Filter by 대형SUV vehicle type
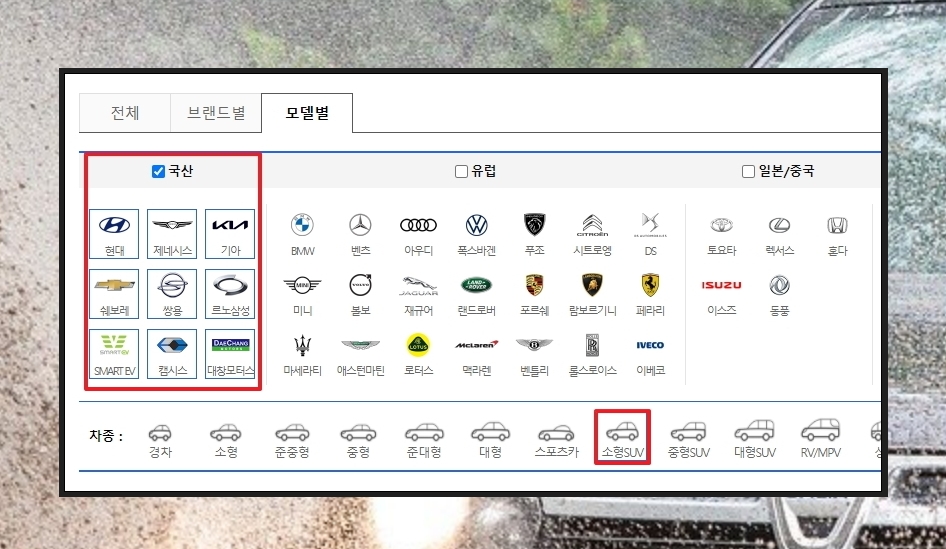 point(754,439)
